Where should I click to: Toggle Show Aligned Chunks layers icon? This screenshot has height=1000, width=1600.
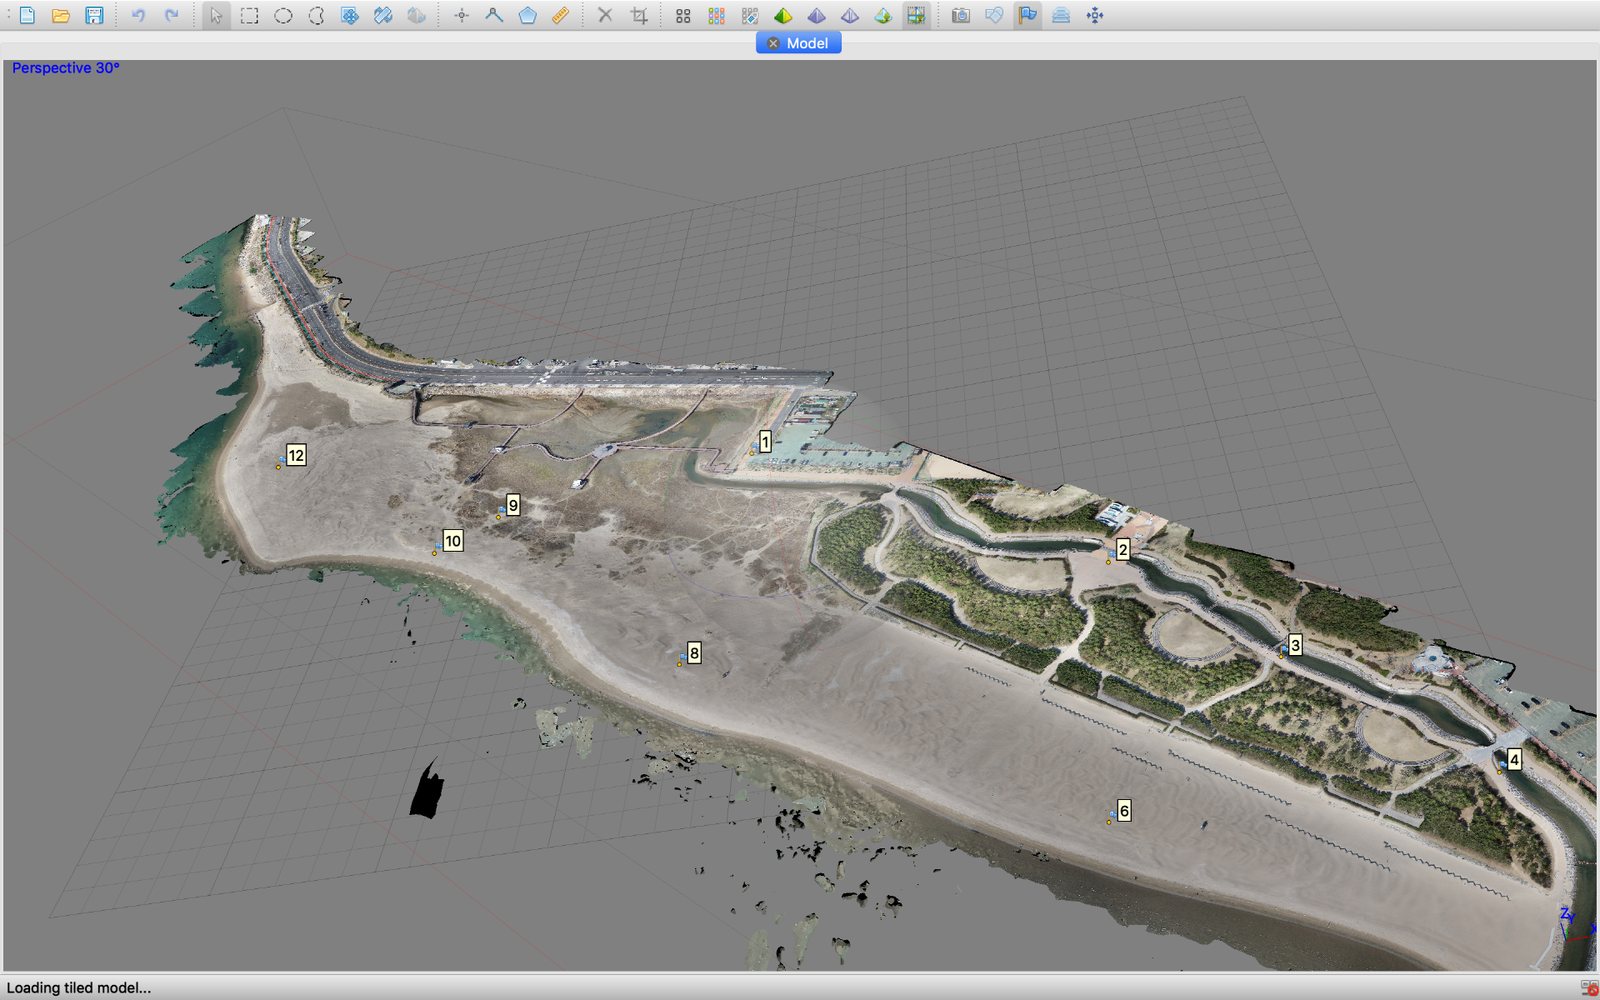tap(1061, 15)
